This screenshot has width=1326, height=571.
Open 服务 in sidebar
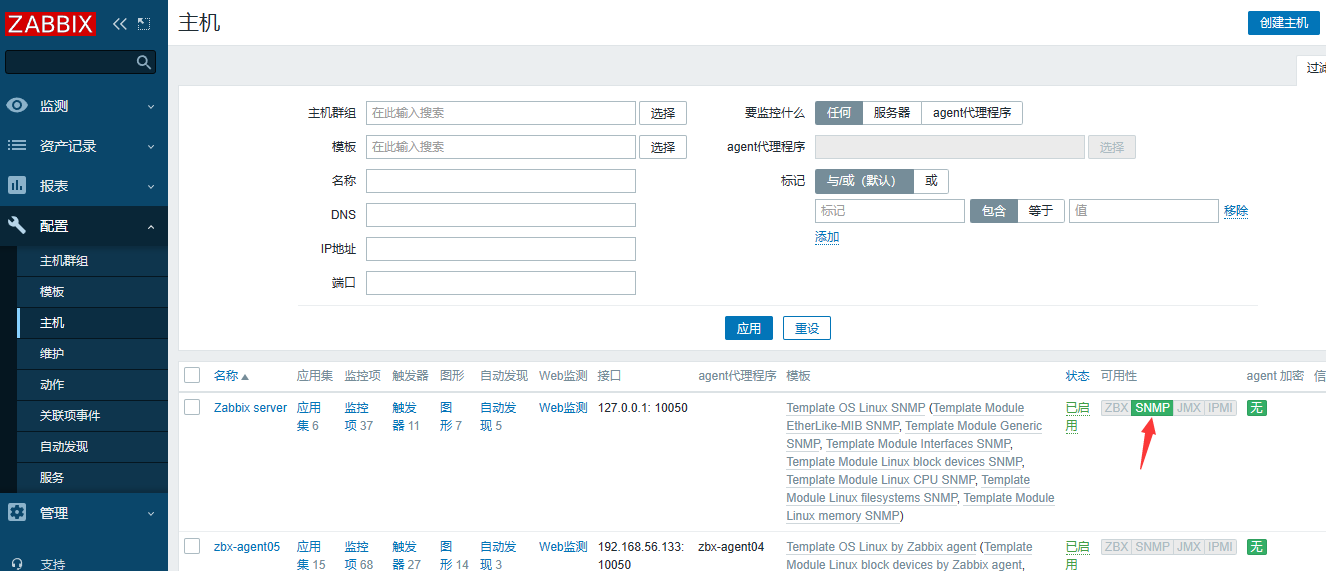[52, 478]
